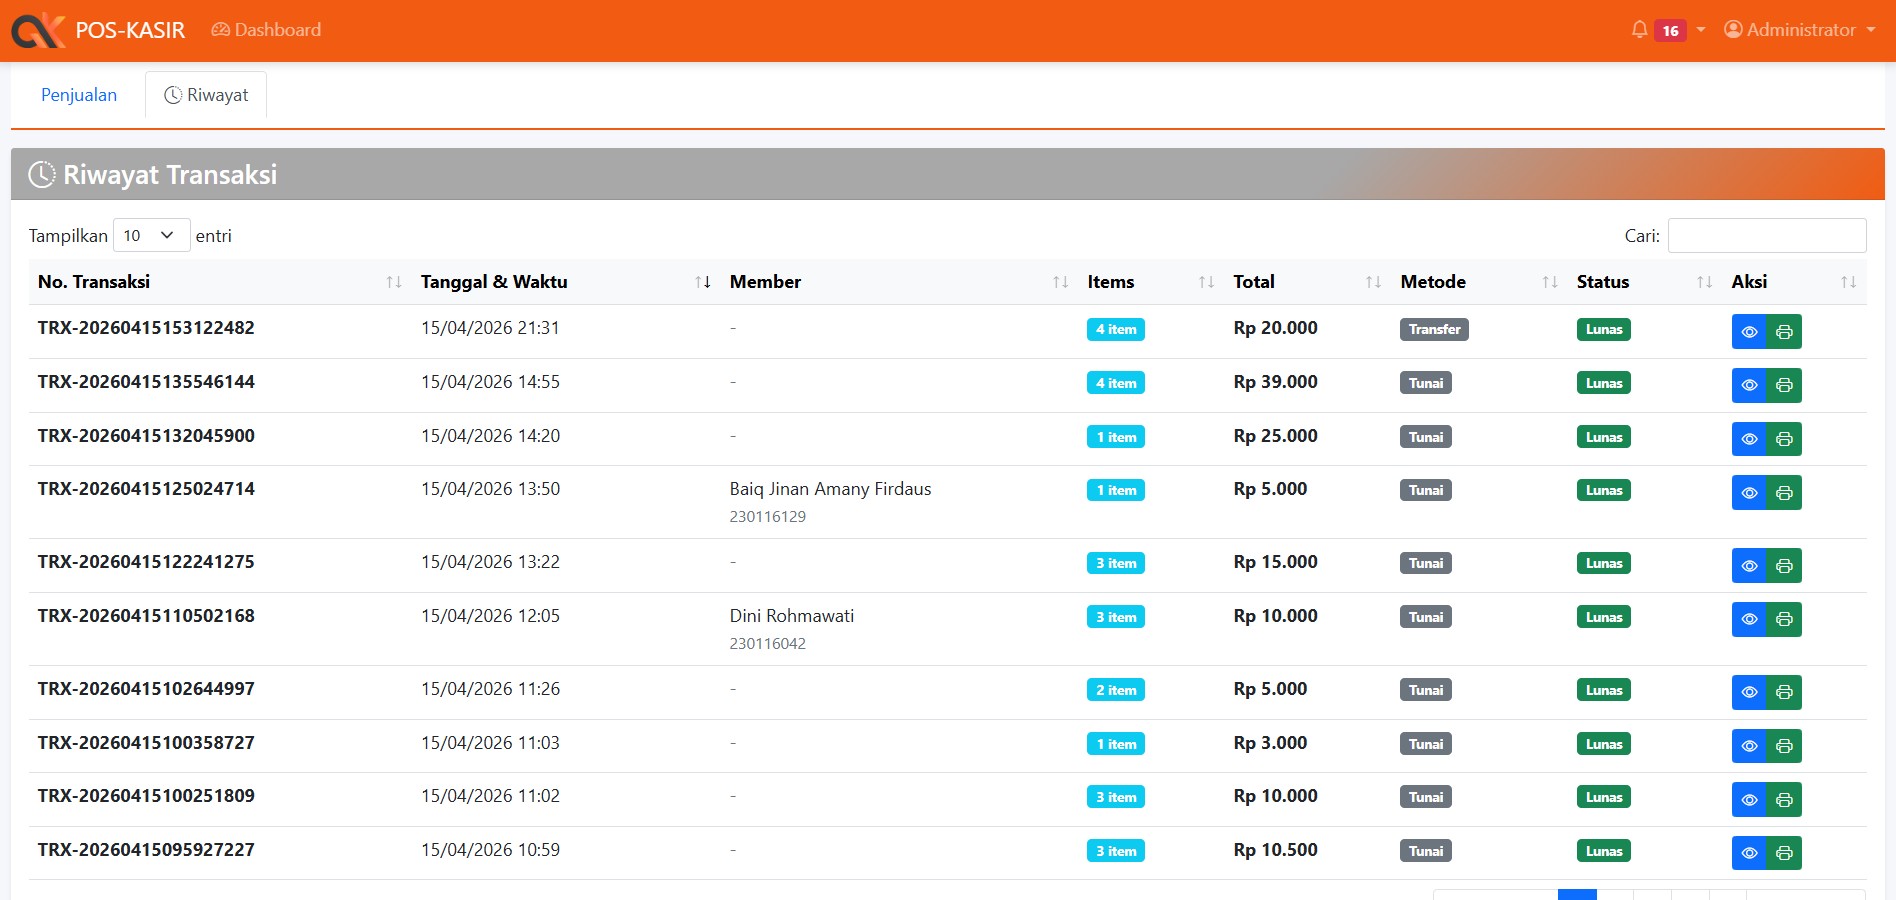Go to the Dashboard link
The image size is (1896, 900).
266,30
